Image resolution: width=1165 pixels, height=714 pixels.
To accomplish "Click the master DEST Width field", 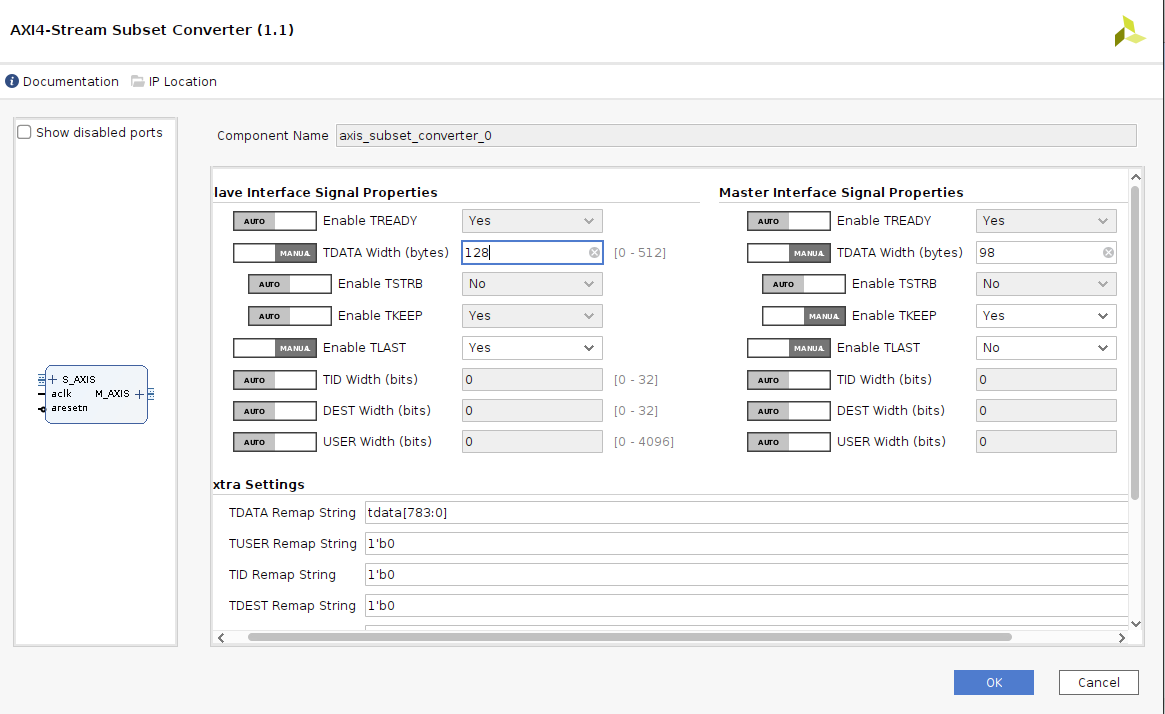I will click(x=1046, y=411).
